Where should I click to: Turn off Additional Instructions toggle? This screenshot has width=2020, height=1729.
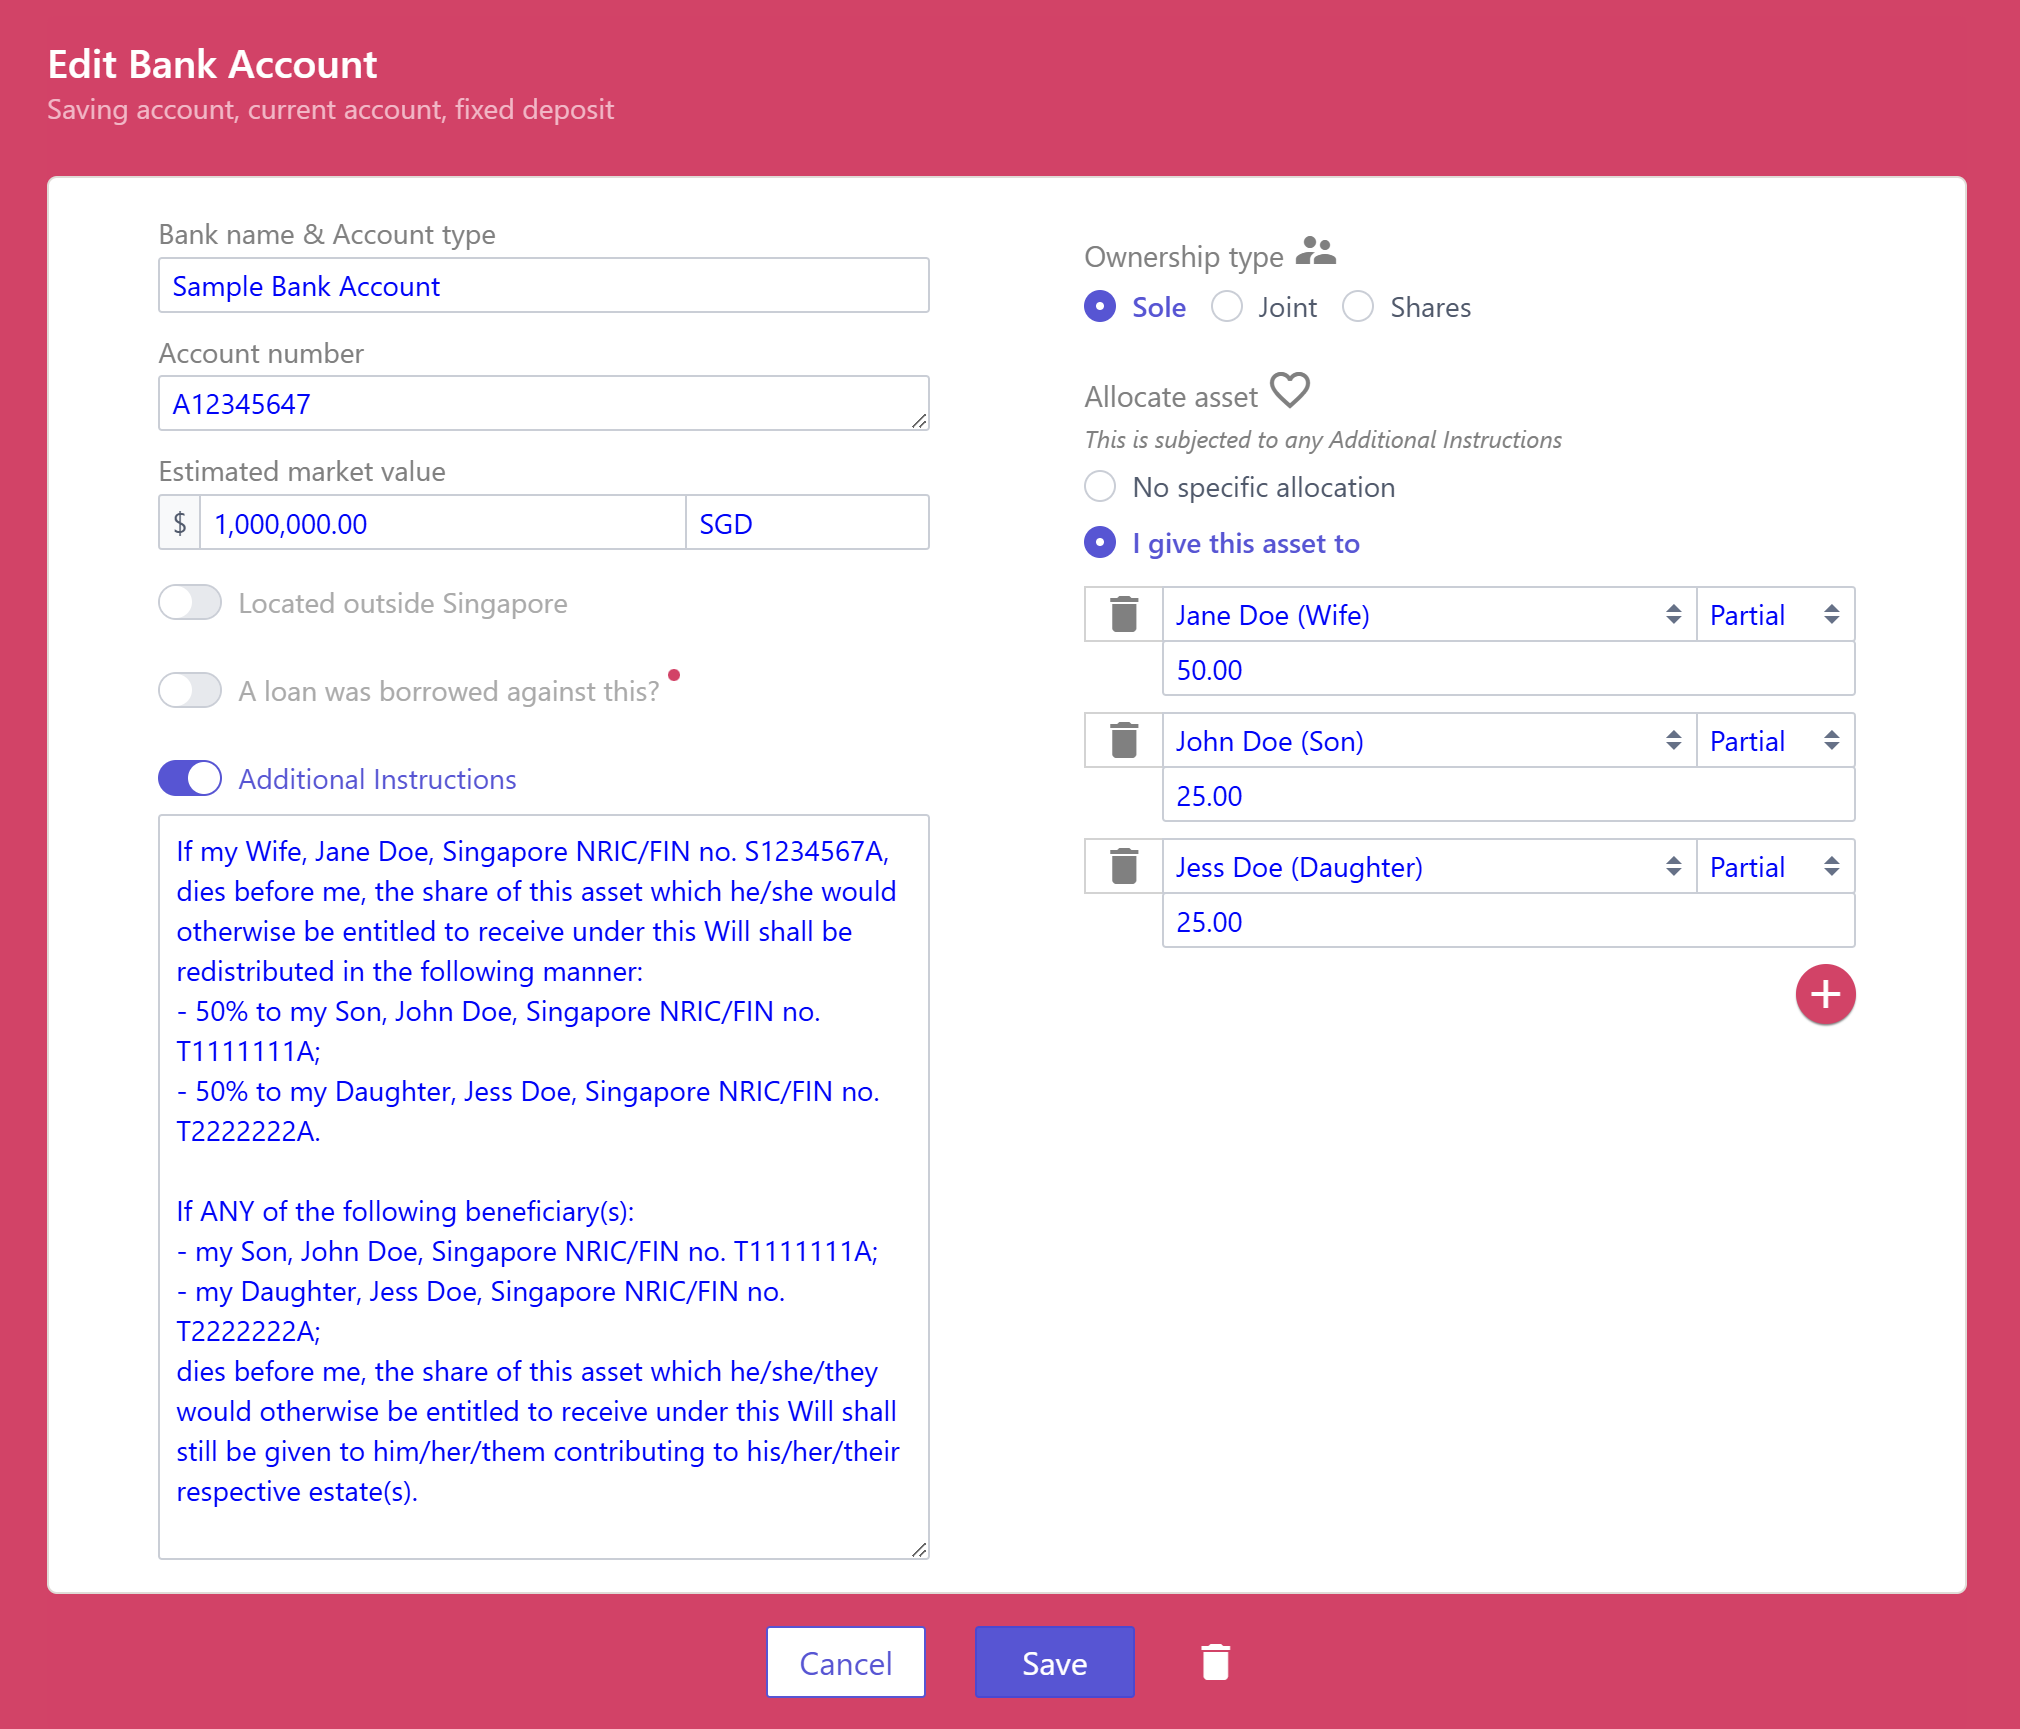point(190,778)
